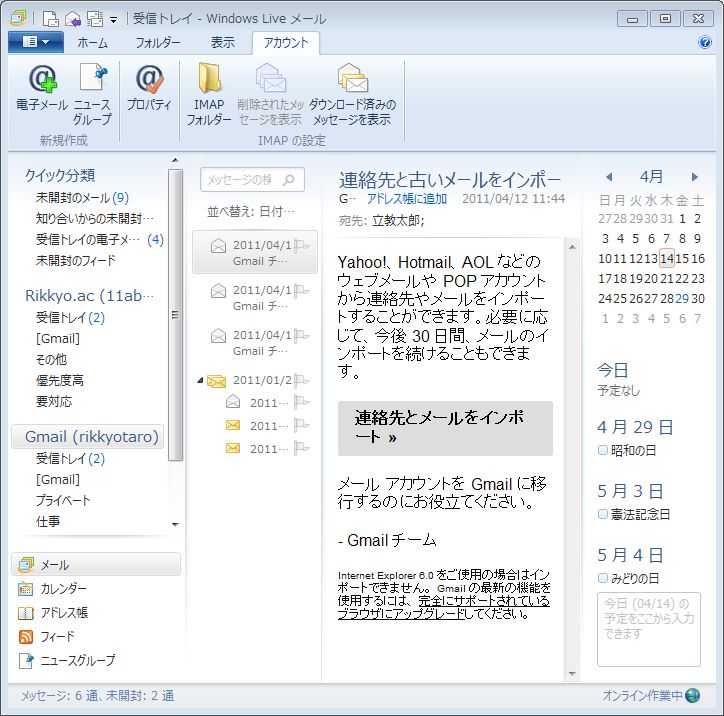Viewport: 724px width, 716px height.
Task: Check the 昭和の日 checkbox
Action: pos(603,450)
